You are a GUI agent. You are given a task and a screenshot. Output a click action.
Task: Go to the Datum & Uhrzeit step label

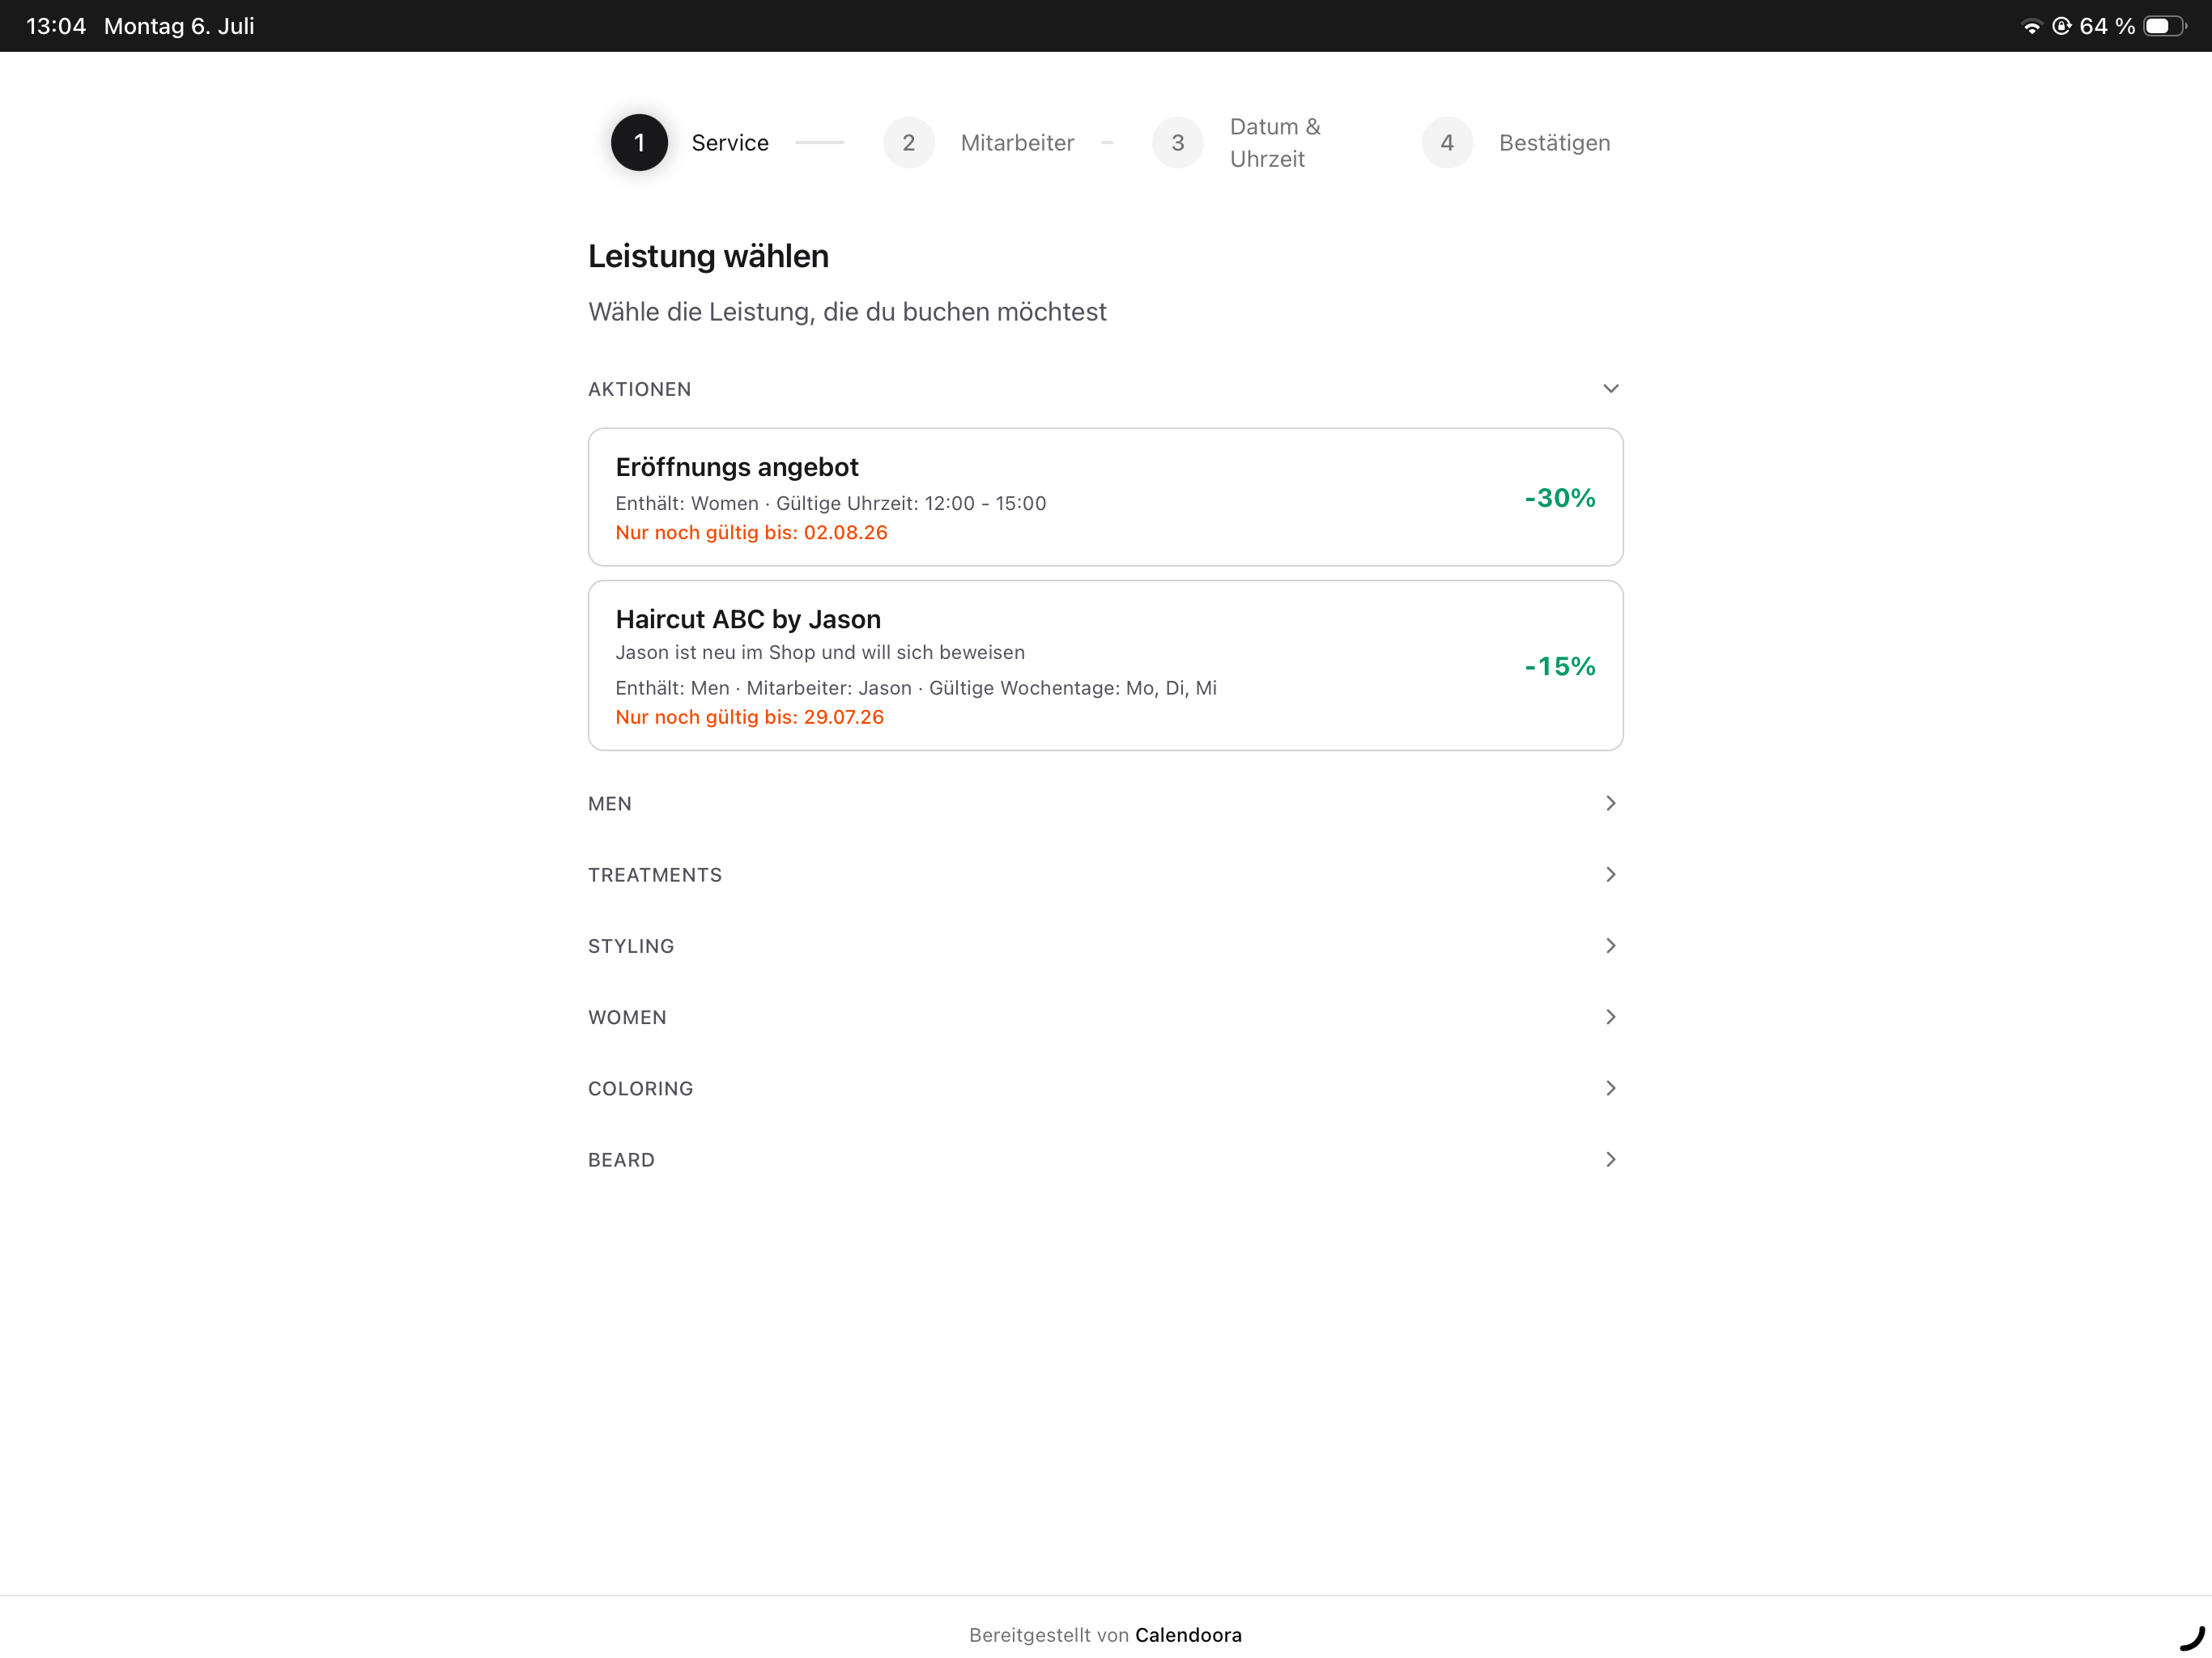(1275, 143)
